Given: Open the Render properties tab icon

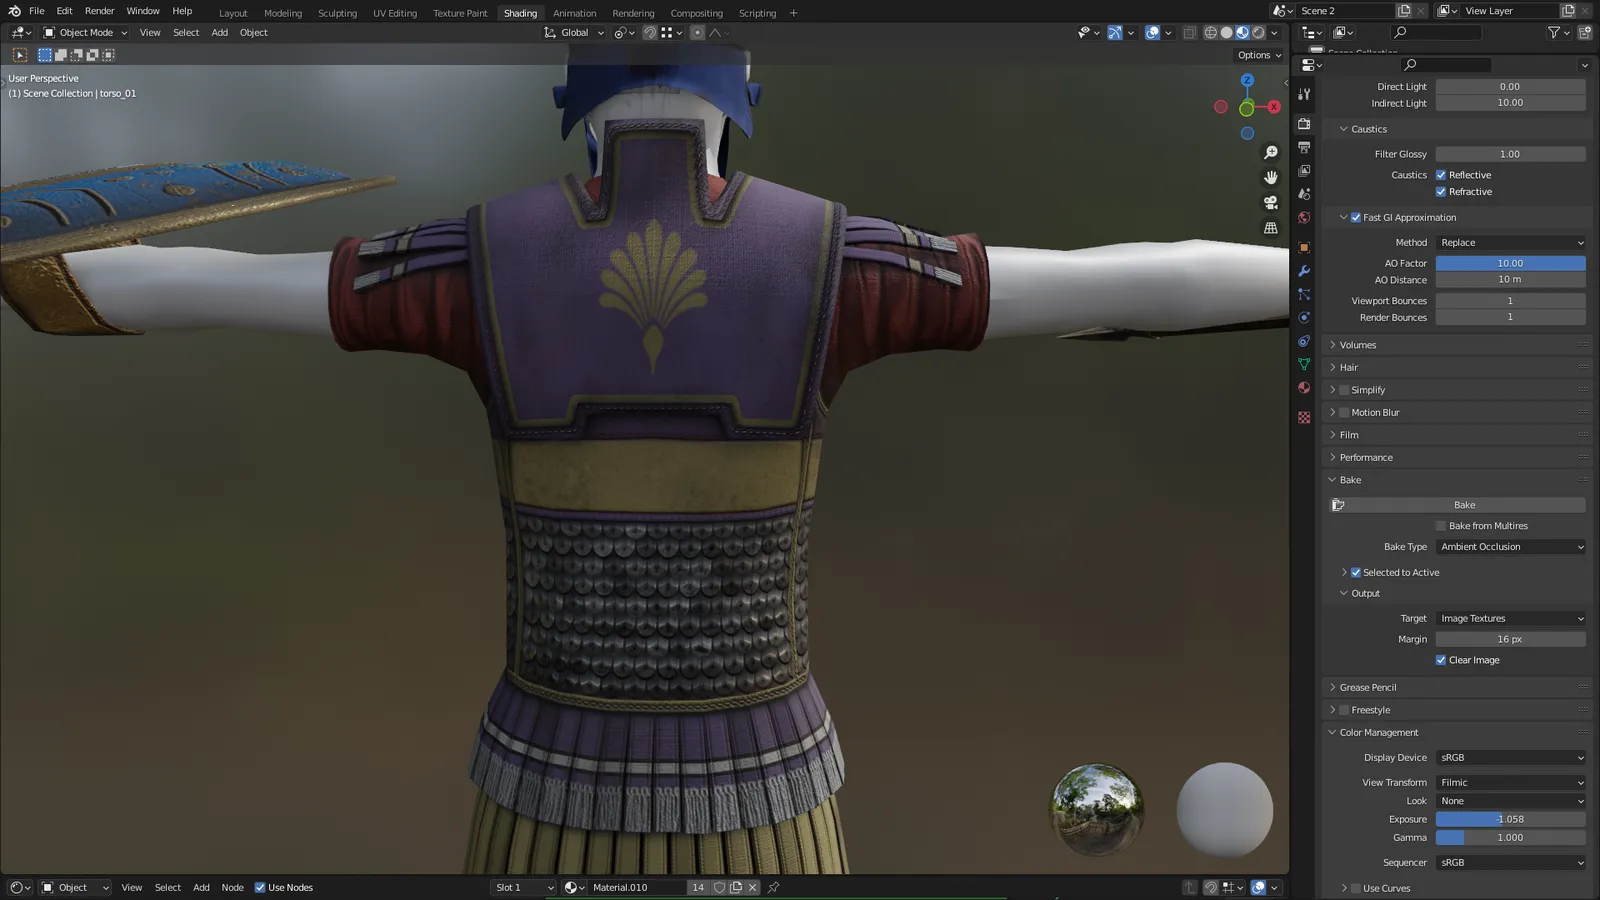Looking at the screenshot, I should coord(1304,124).
